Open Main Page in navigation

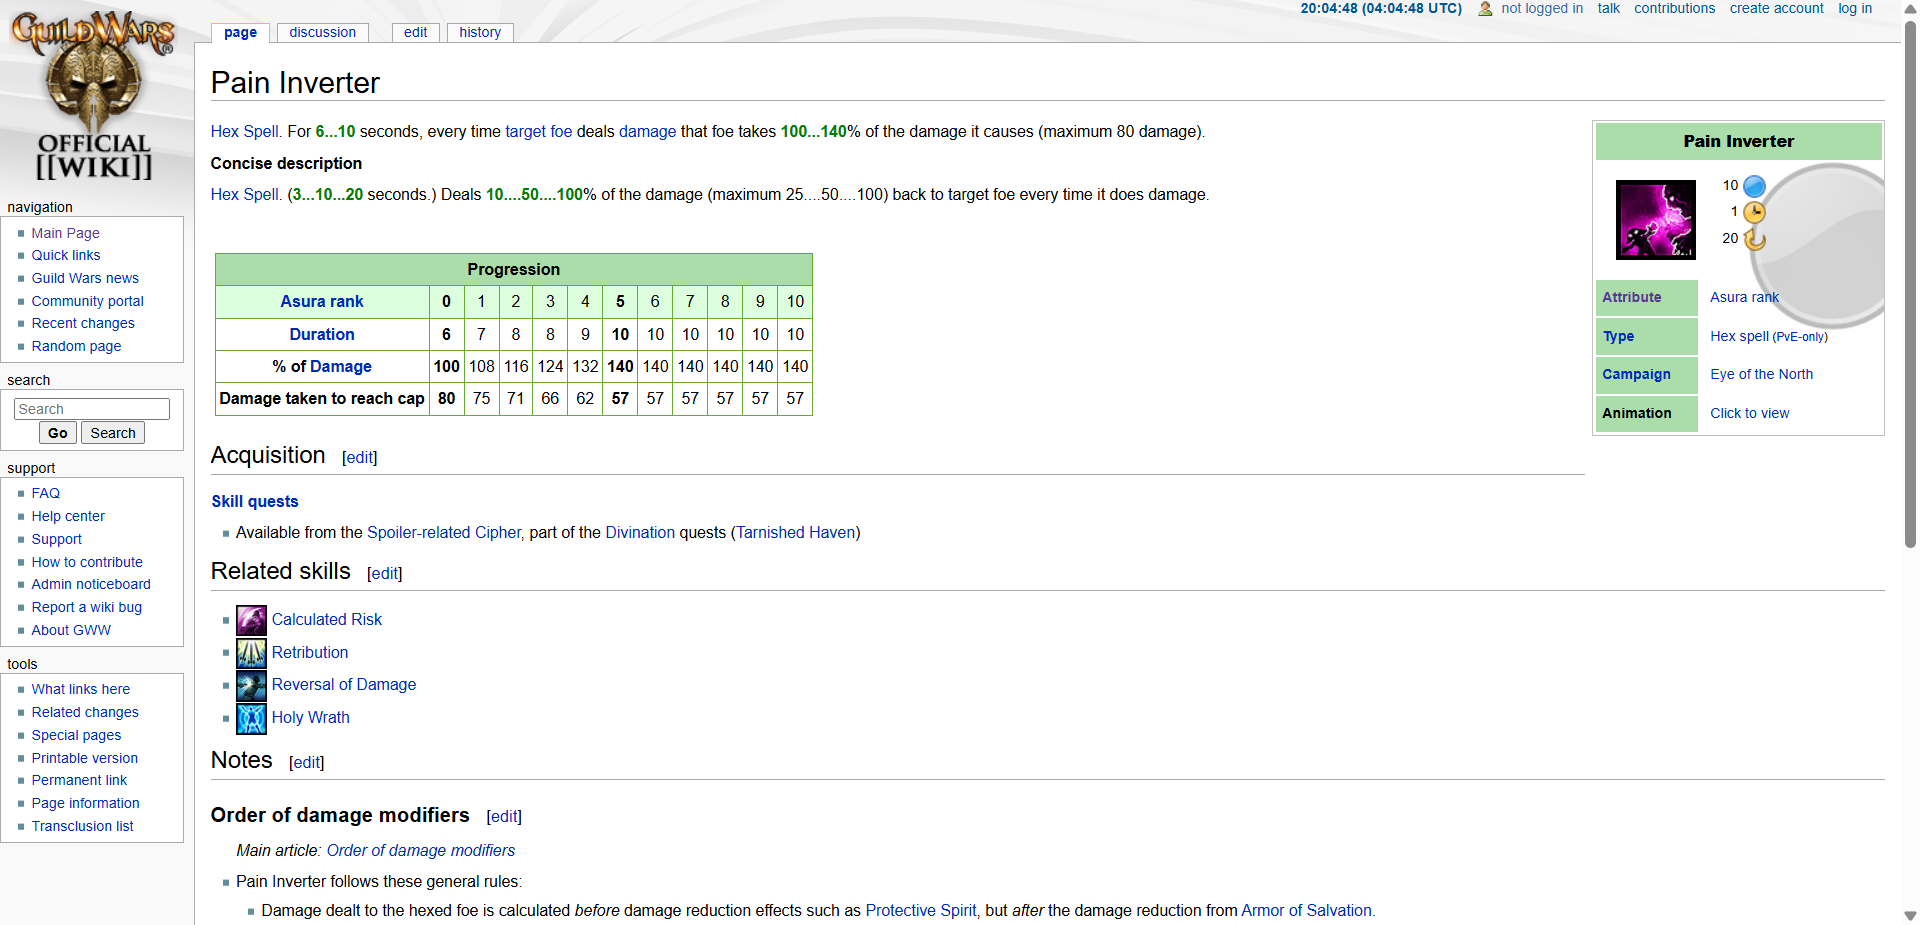pos(65,233)
